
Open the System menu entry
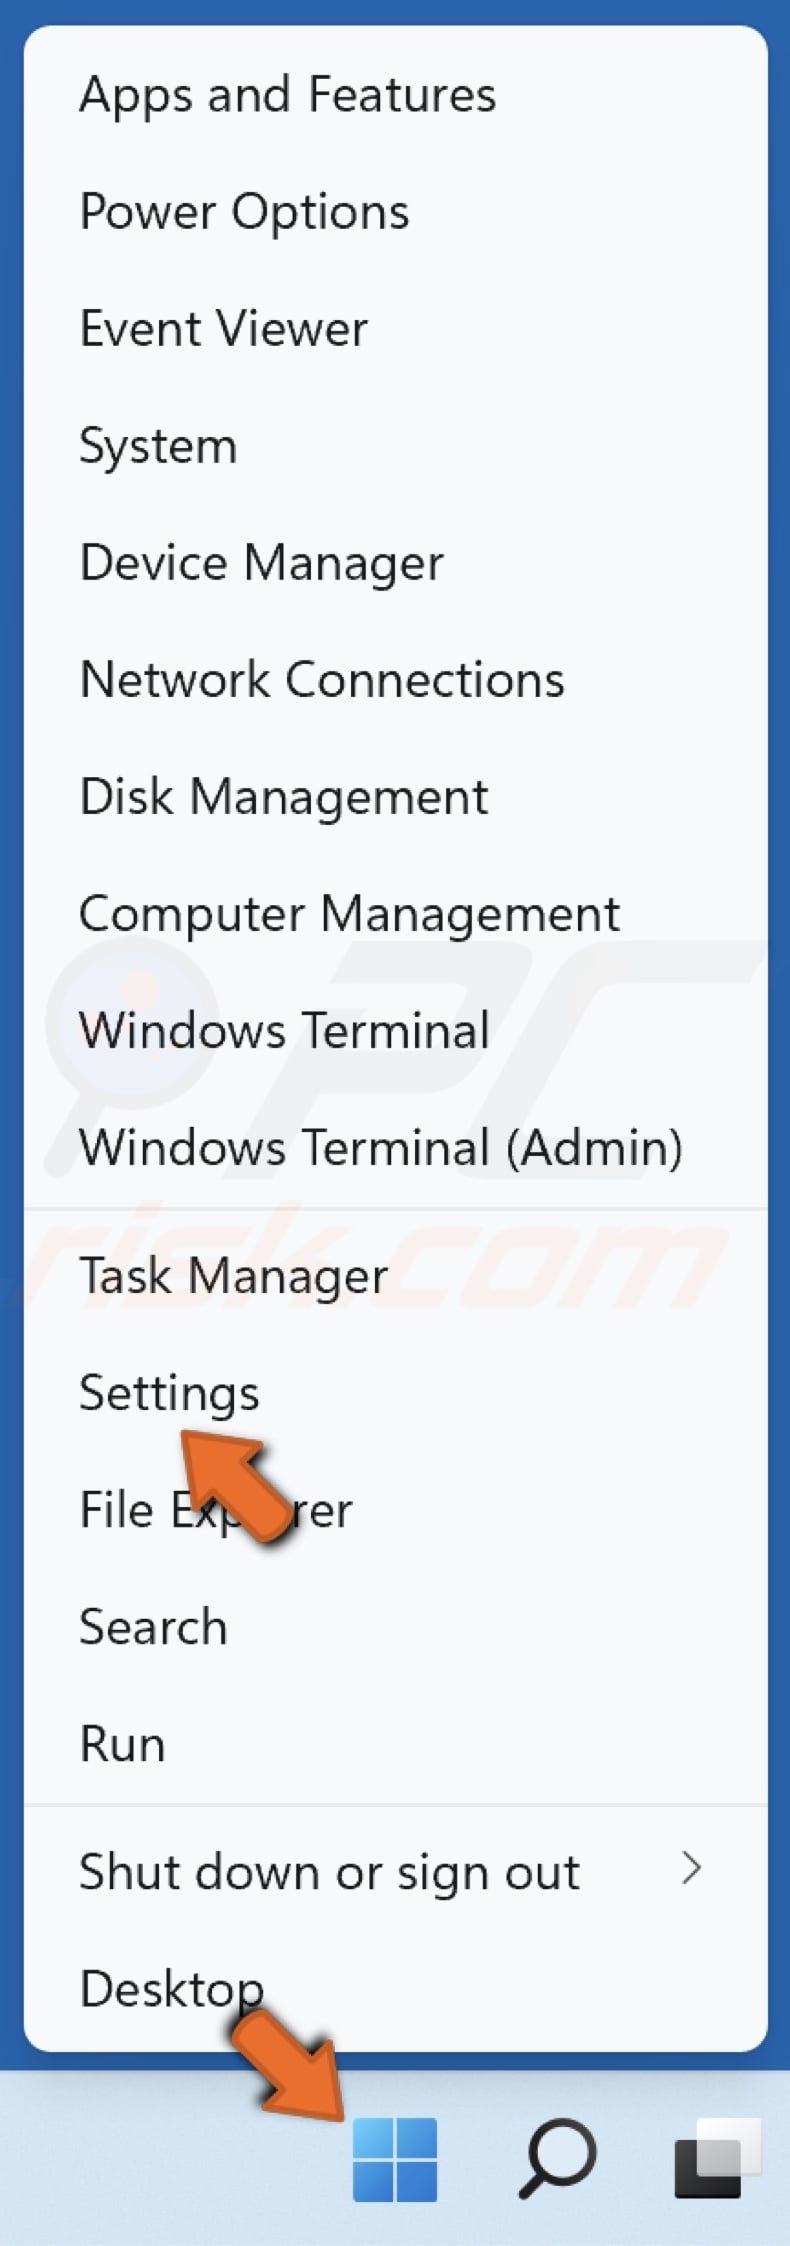[x=157, y=445]
